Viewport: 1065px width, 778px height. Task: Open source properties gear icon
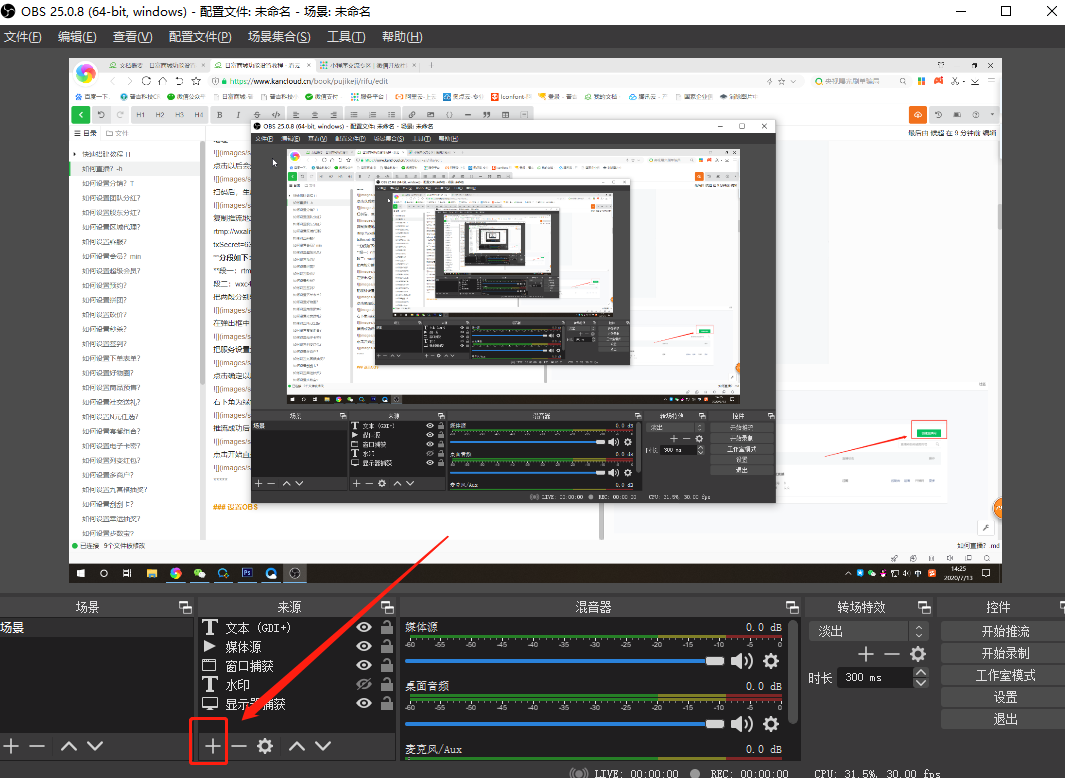click(x=265, y=745)
